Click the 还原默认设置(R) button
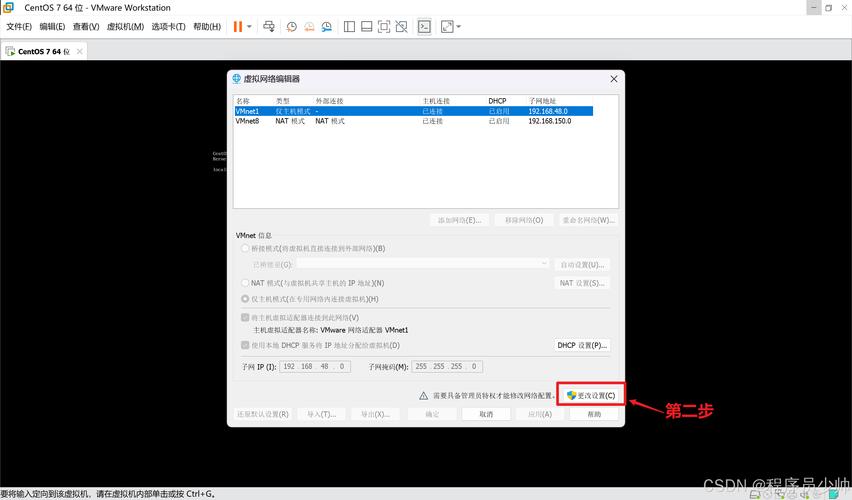This screenshot has width=852, height=500. pos(263,414)
